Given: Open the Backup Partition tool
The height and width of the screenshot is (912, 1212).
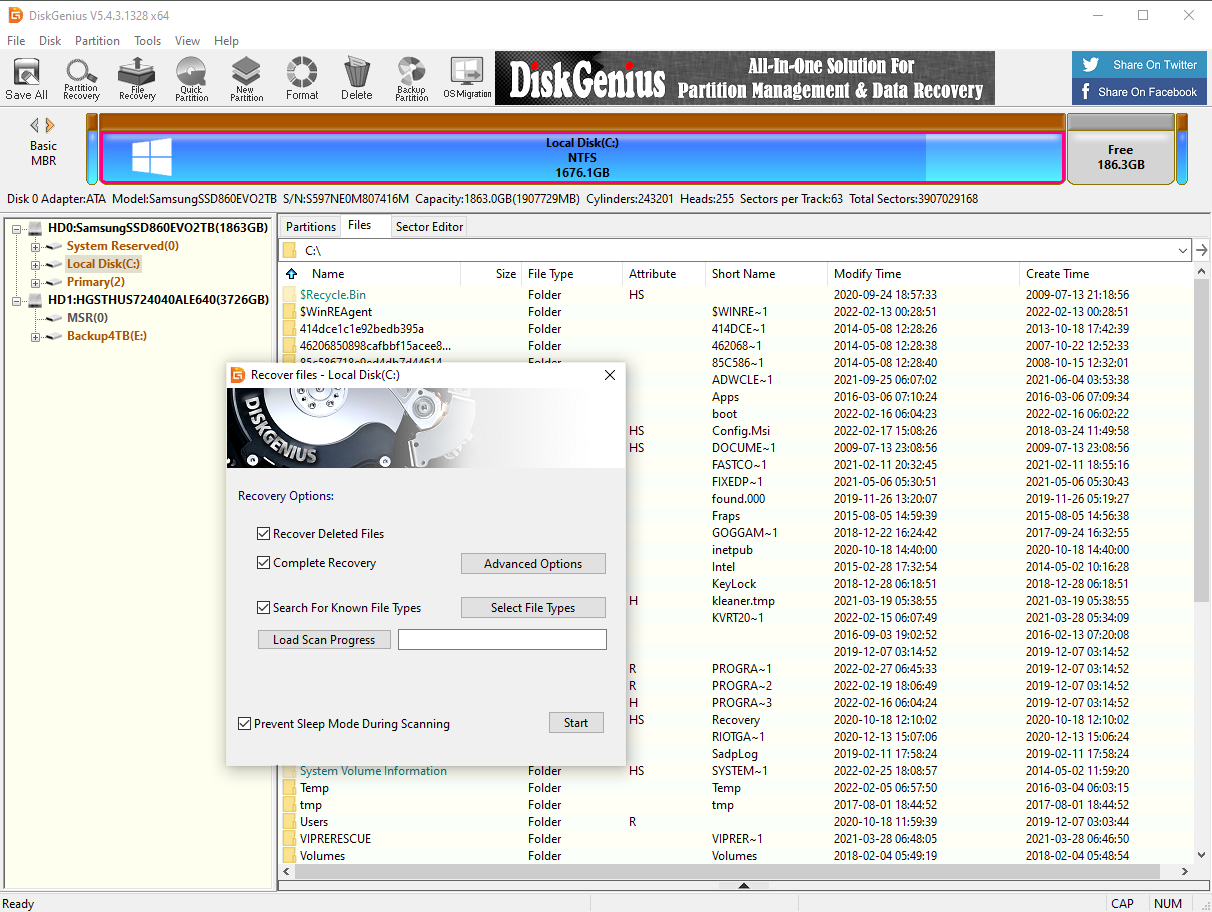Looking at the screenshot, I should click(x=411, y=78).
